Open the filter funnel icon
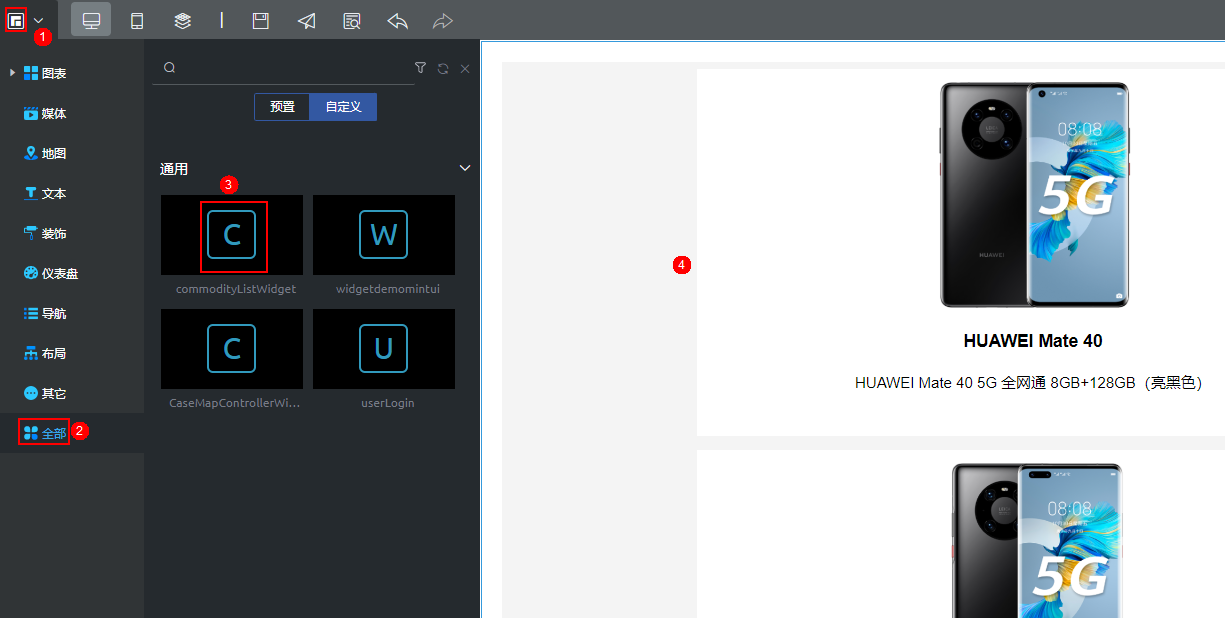The width and height of the screenshot is (1225, 618). (x=420, y=68)
